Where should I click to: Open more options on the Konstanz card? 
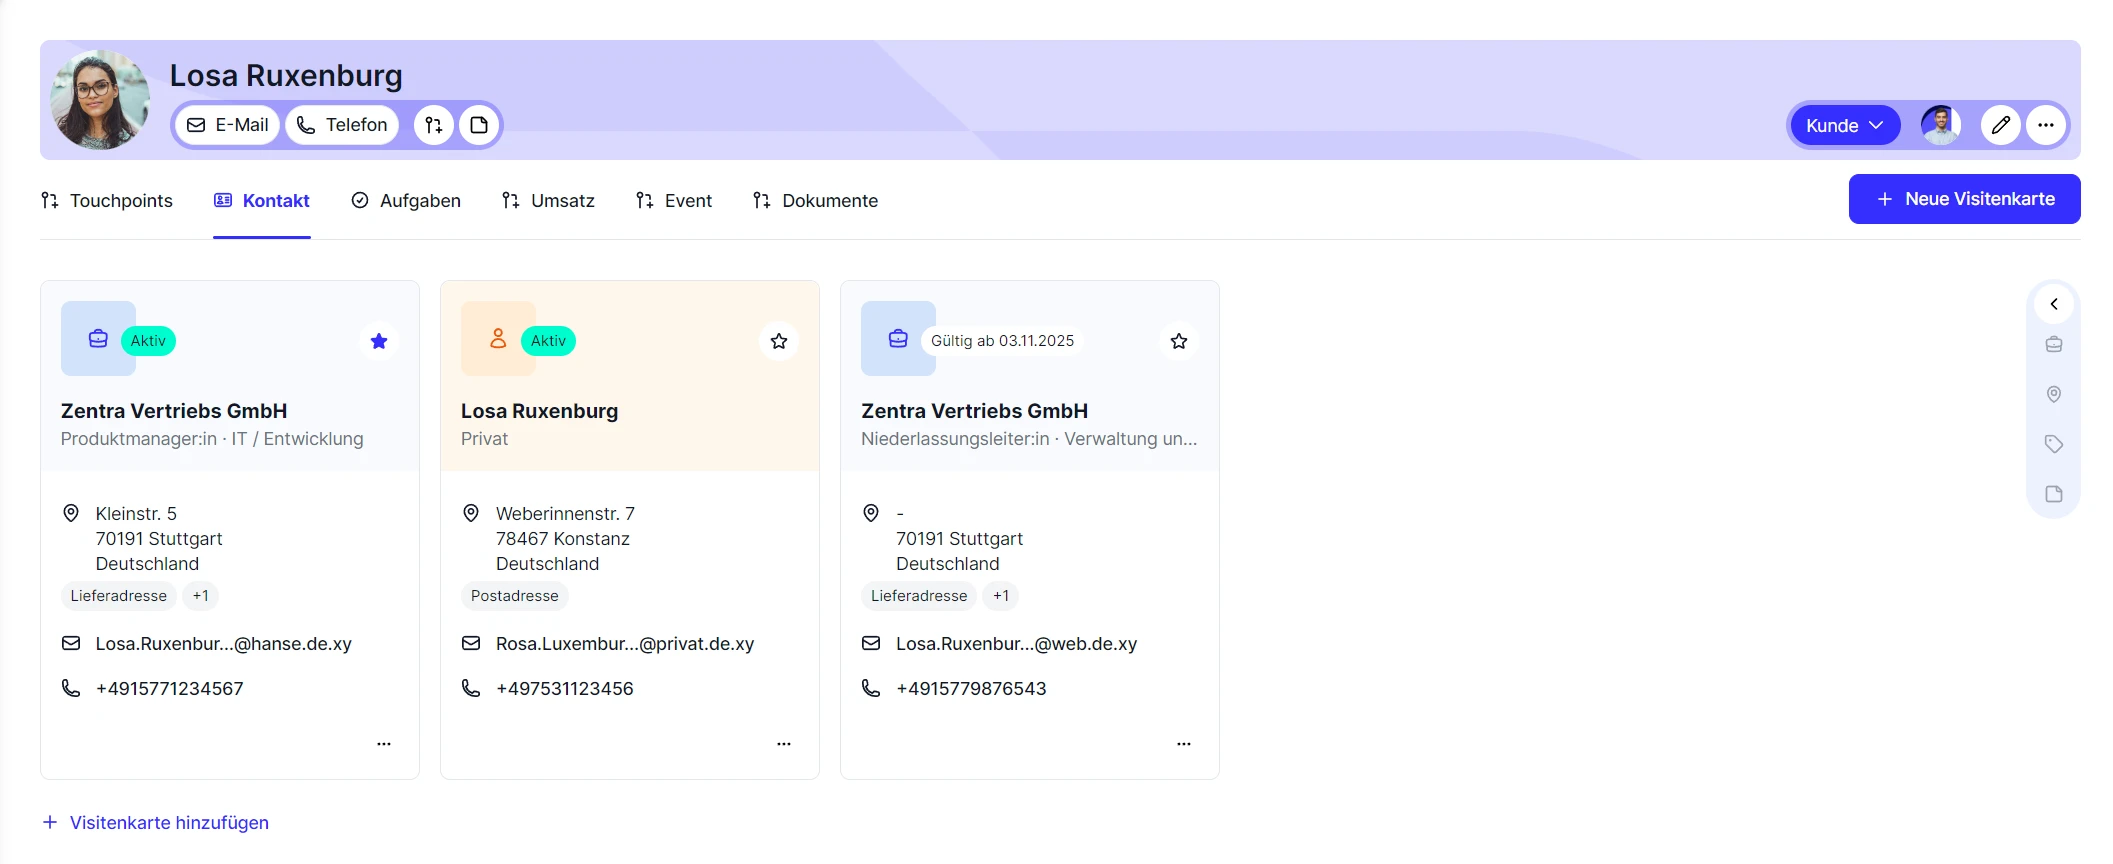pos(784,744)
